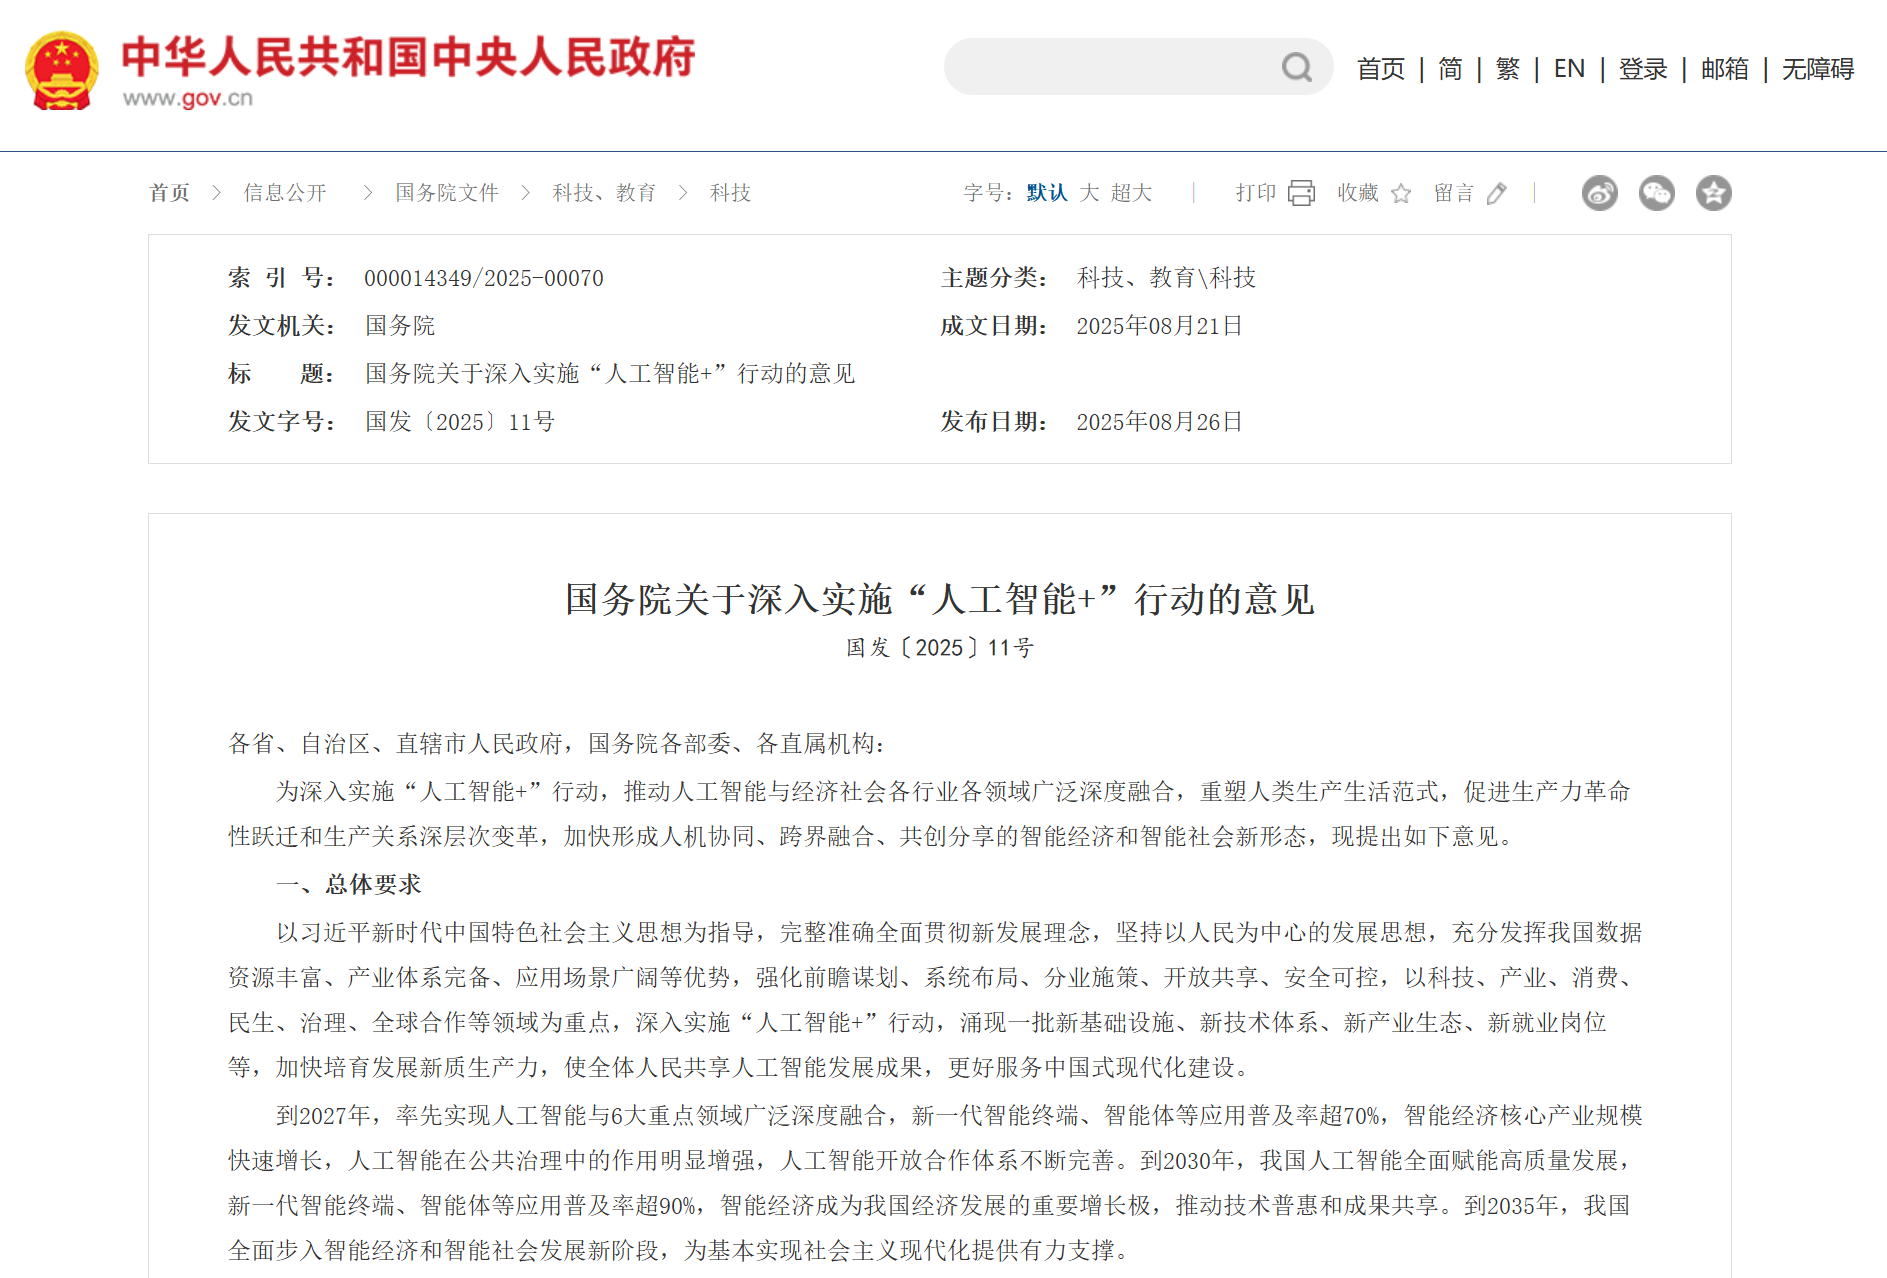
Task: Click inside the search input box
Action: pos(1100,66)
